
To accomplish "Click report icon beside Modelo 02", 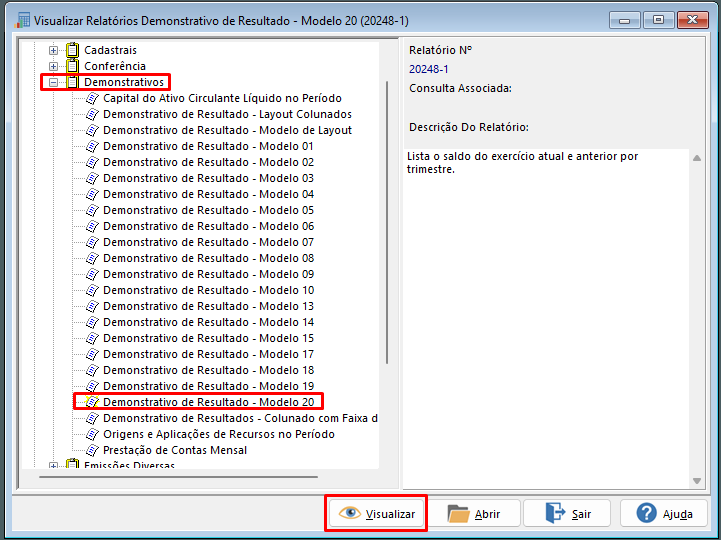I will pos(92,162).
